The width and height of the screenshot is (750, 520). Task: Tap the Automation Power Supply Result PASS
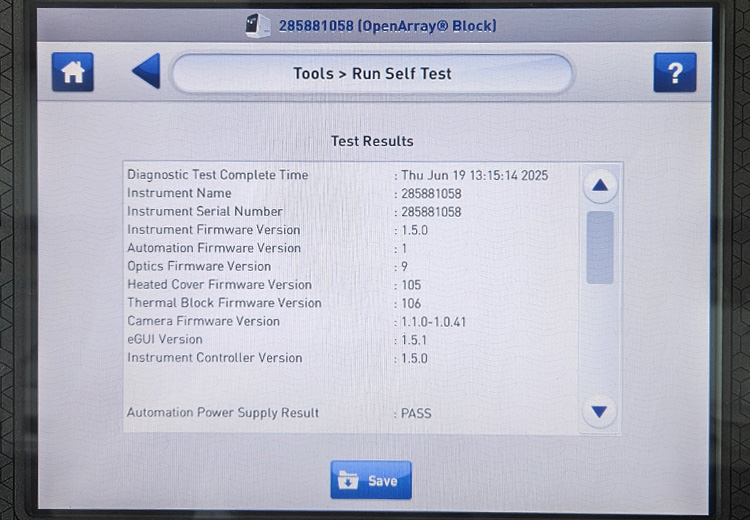coord(416,413)
